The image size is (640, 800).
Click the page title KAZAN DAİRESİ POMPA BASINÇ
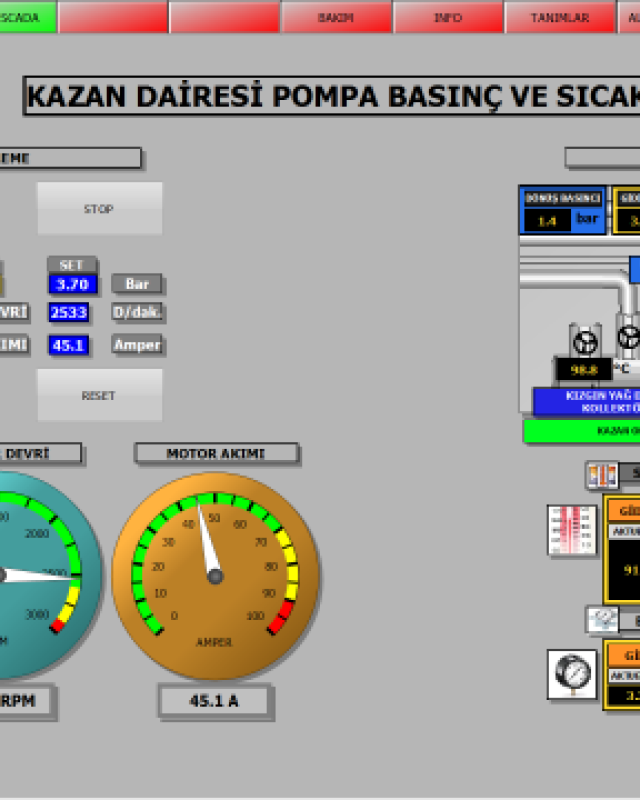tap(332, 96)
